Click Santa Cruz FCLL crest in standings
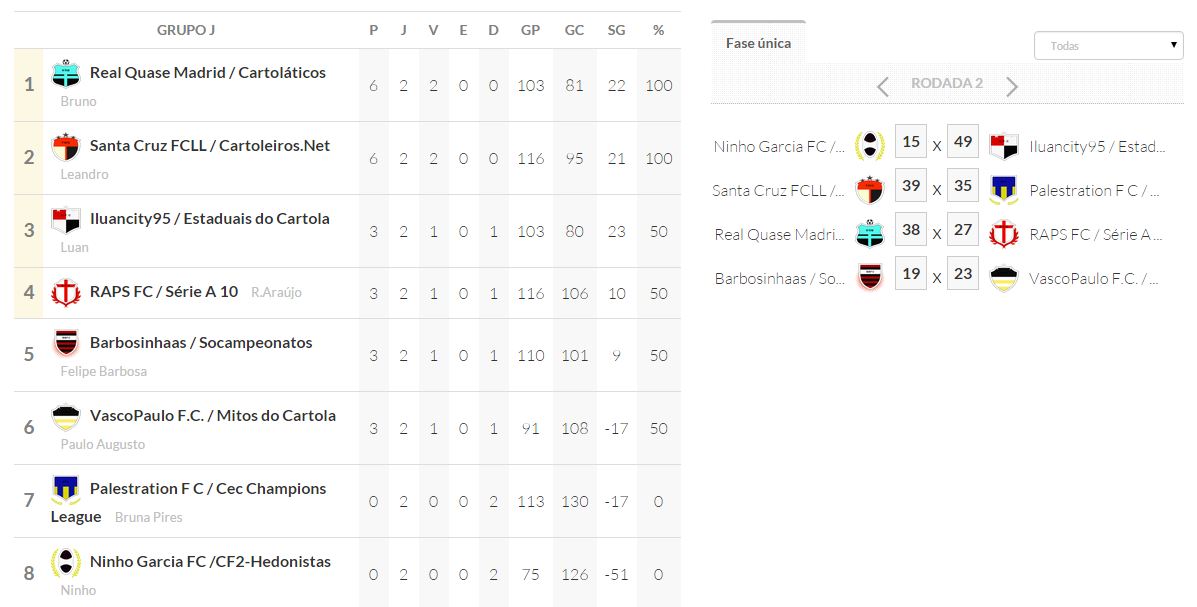Screen dimensions: 1197x607 click(66, 146)
